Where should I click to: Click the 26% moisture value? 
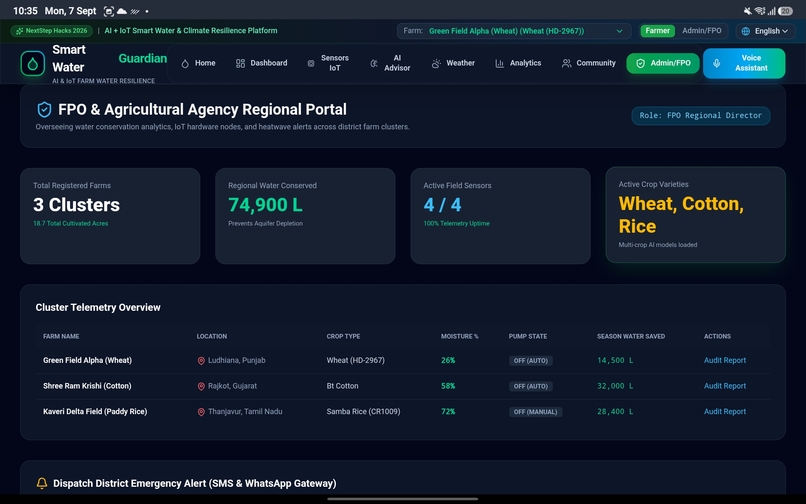448,361
